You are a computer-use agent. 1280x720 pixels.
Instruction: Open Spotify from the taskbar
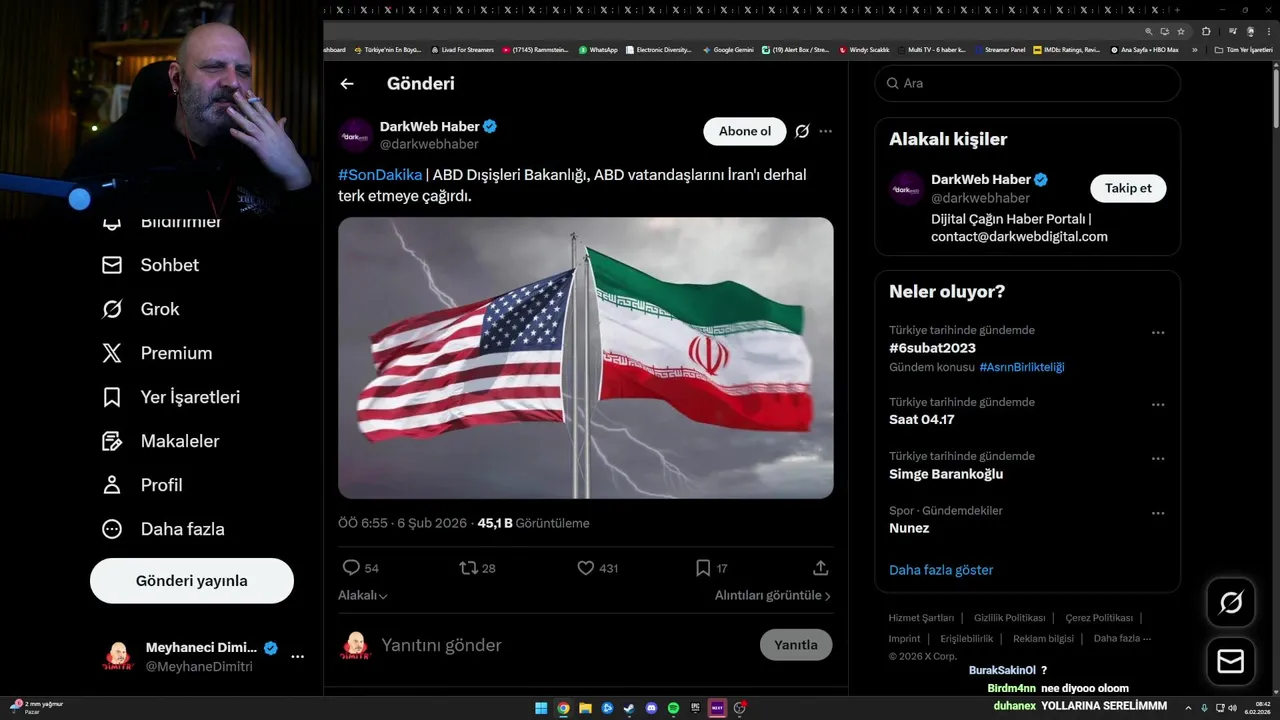[673, 708]
